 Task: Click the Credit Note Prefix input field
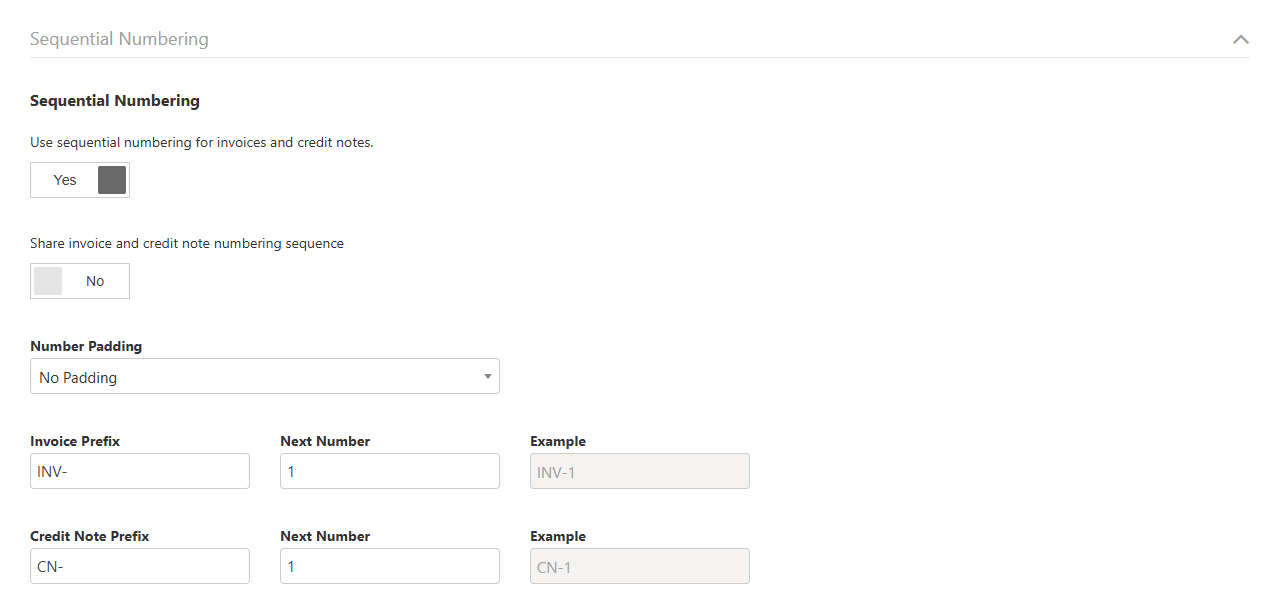[x=140, y=566]
